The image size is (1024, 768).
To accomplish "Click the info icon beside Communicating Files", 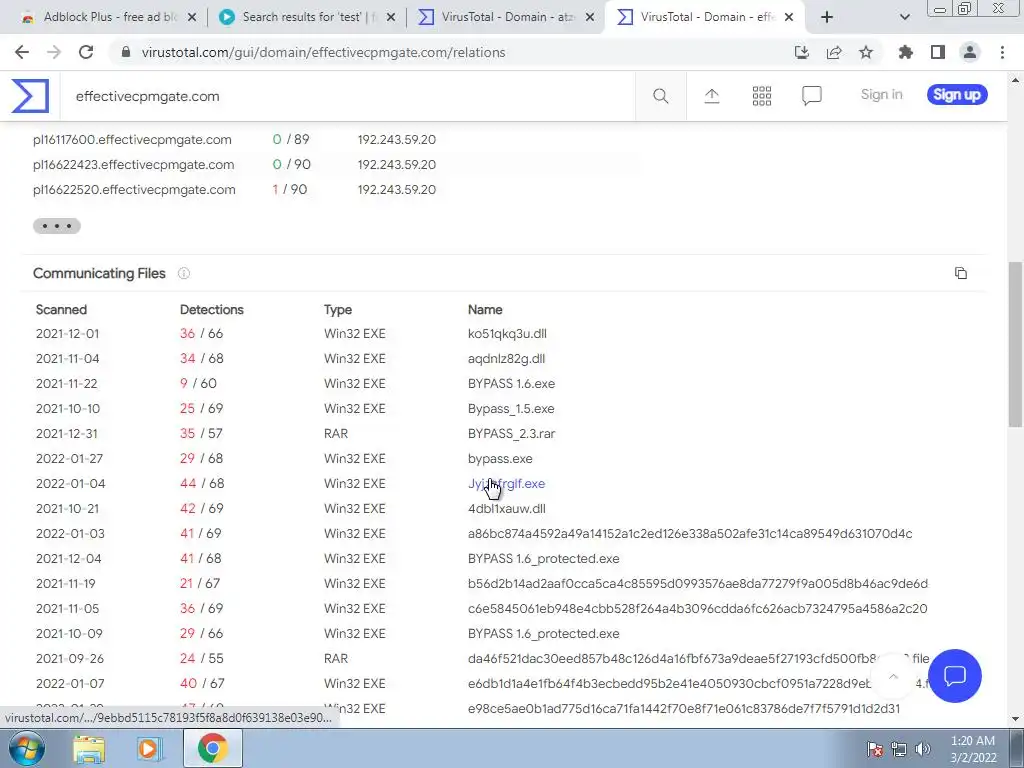I will [x=184, y=274].
